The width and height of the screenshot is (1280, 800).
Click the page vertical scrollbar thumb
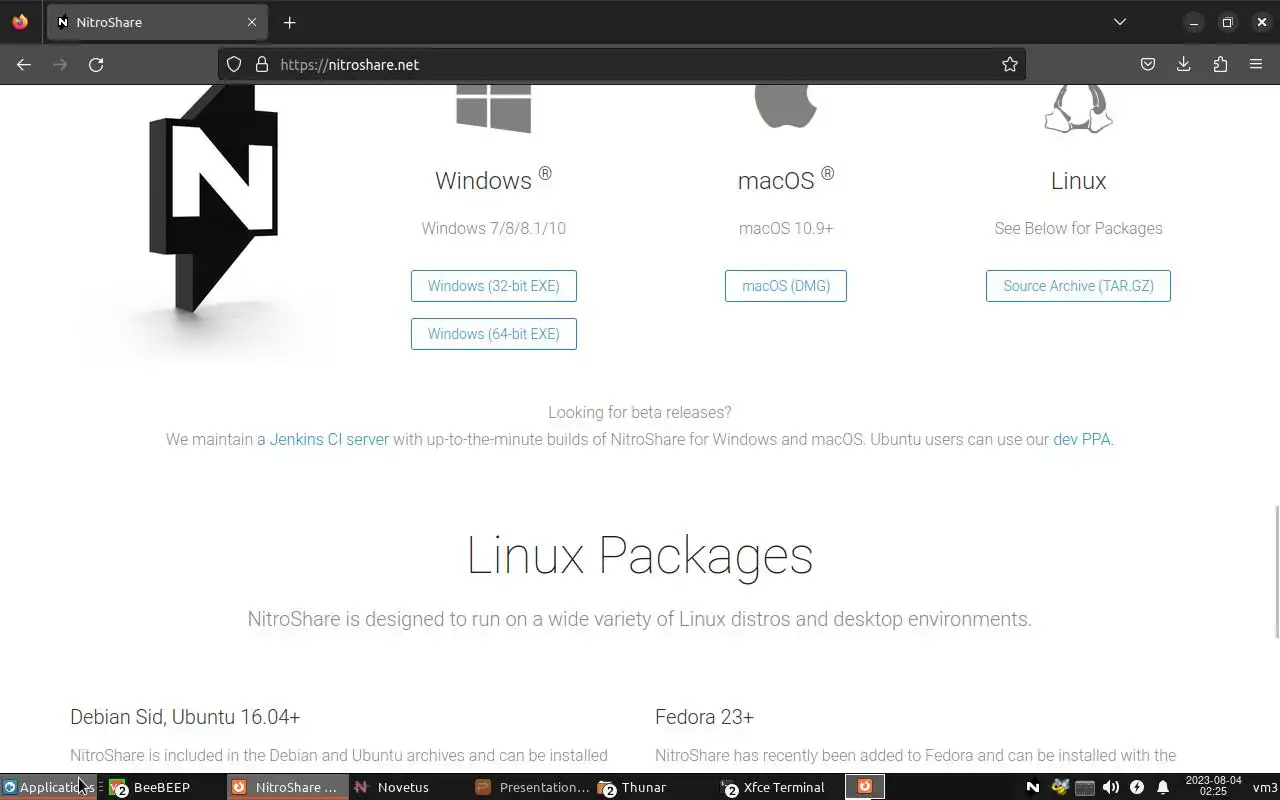pyautogui.click(x=1276, y=572)
